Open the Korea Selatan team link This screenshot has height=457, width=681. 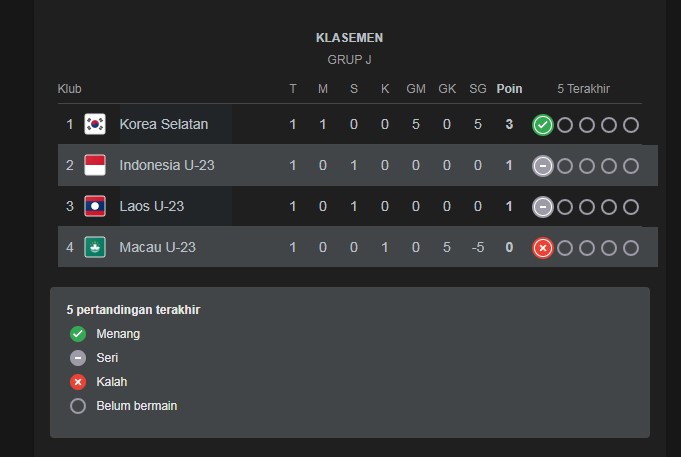(x=164, y=124)
